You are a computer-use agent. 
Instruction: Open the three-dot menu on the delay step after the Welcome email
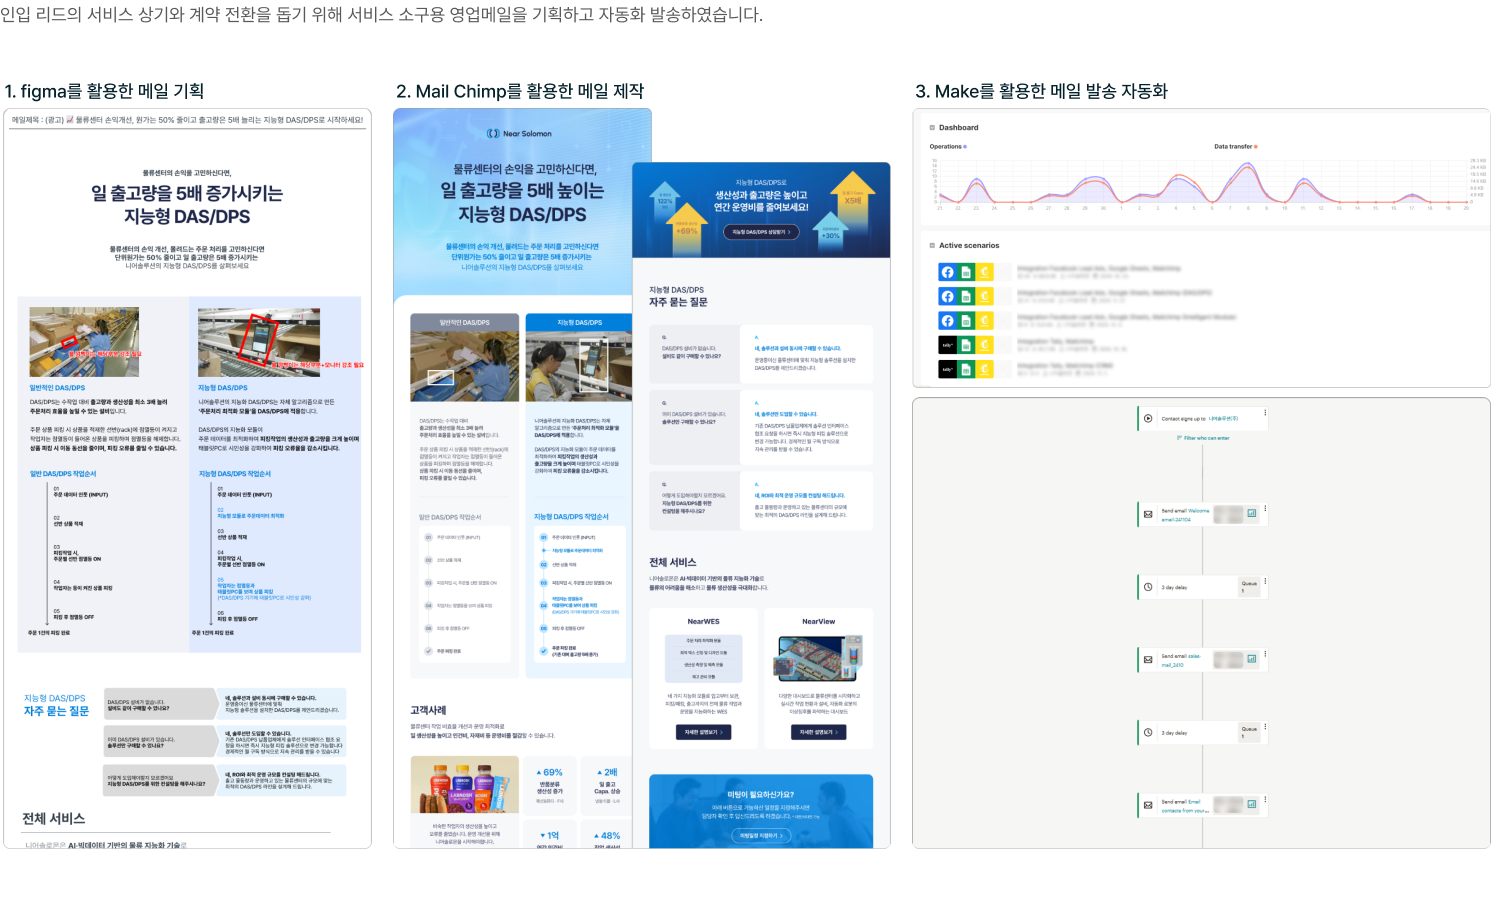[x=1265, y=581]
